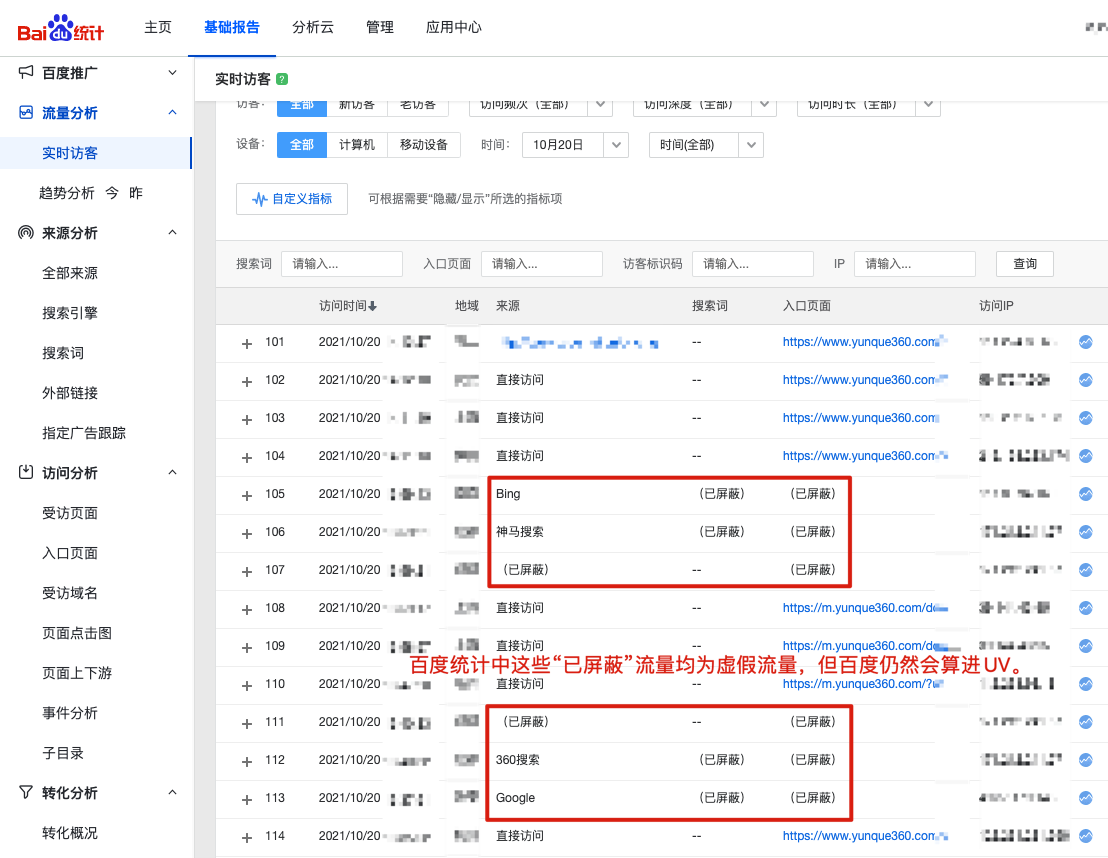Select 计算机 device filter
Screen dimensions: 1108x858
pos(357,145)
